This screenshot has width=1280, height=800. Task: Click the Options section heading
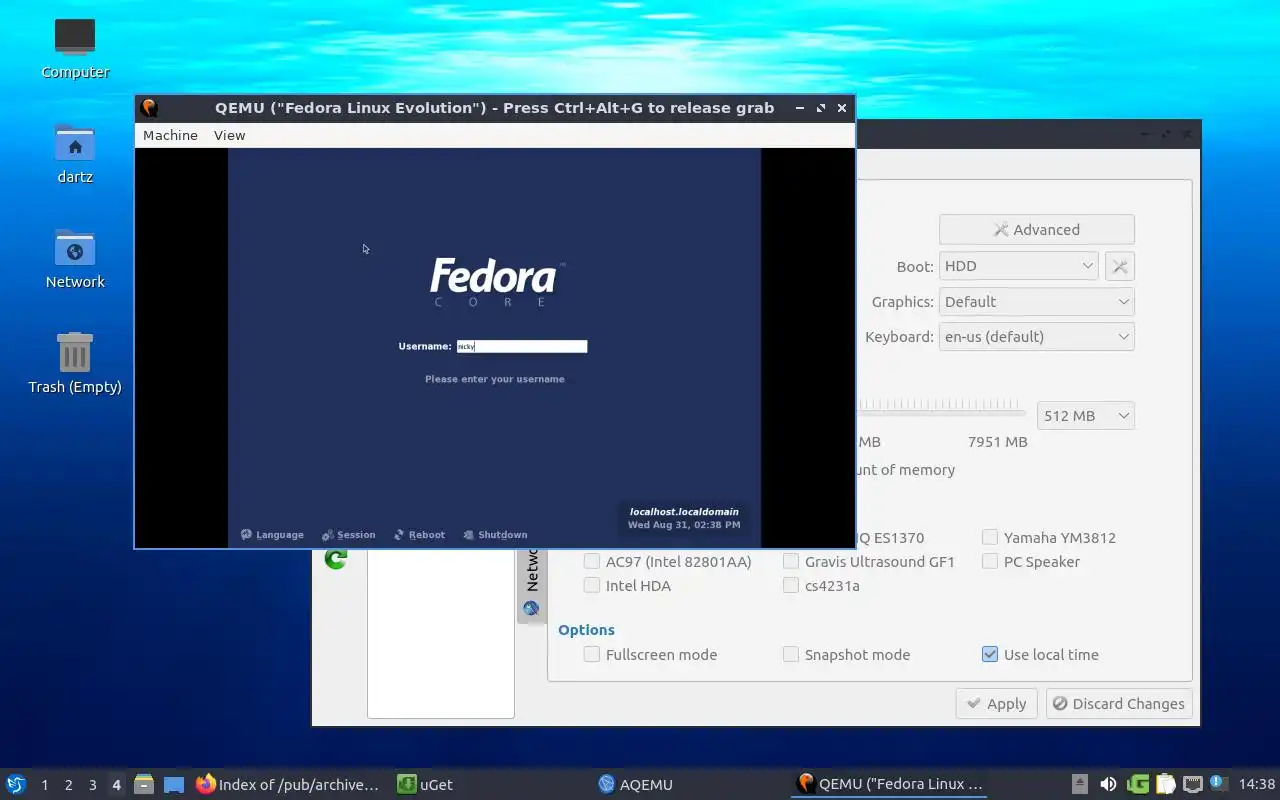[586, 630]
